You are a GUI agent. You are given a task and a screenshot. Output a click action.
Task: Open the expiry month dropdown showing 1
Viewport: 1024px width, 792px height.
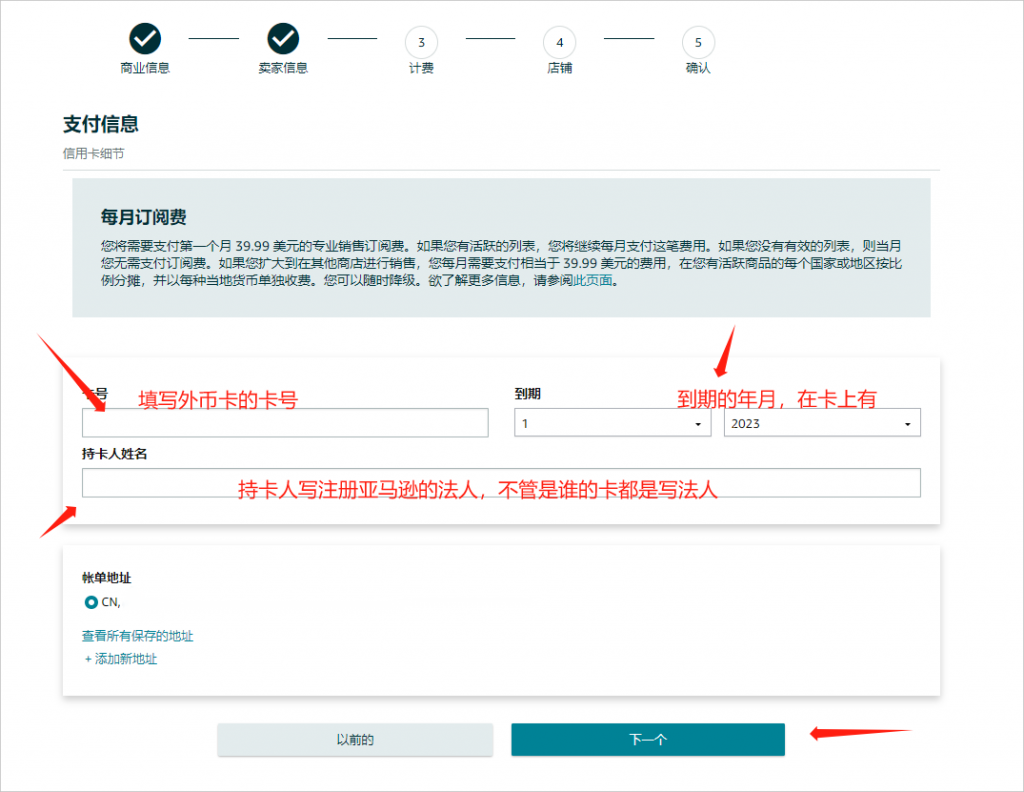coord(613,423)
